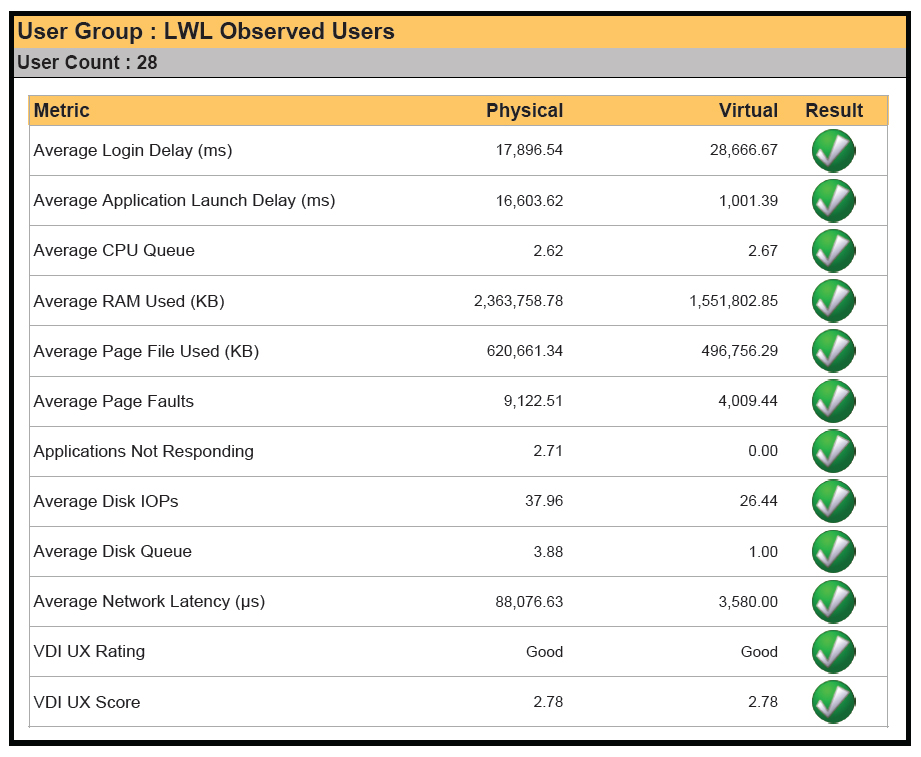
Task: Click the latency value 3,580.00
Action: (748, 601)
